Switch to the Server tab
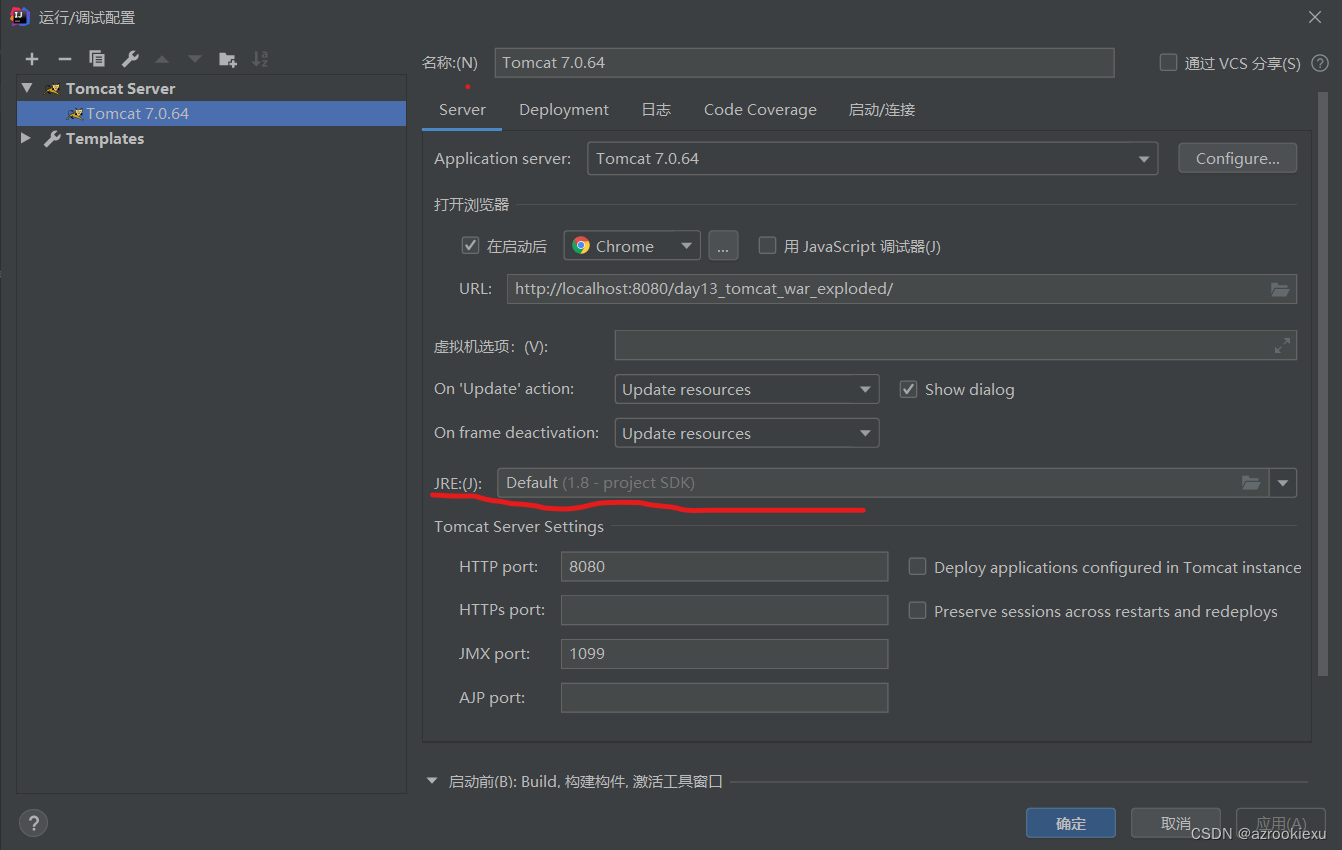This screenshot has height=850, width=1342. coord(462,110)
